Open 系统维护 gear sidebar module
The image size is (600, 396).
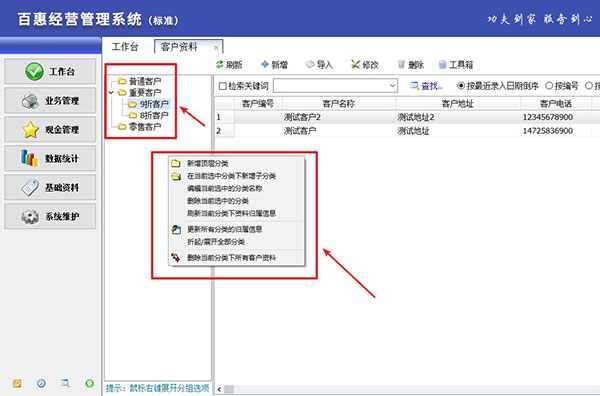coord(50,216)
